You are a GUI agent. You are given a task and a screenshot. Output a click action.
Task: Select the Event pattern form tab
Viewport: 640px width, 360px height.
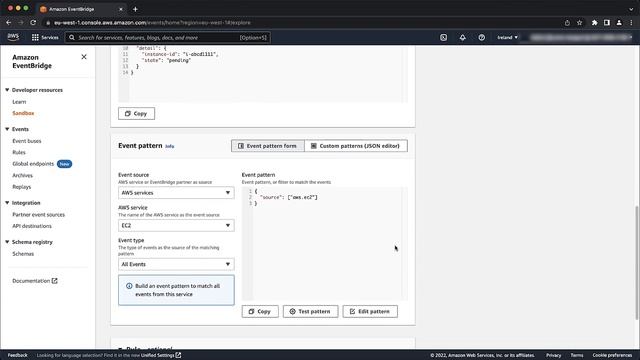click(268, 146)
